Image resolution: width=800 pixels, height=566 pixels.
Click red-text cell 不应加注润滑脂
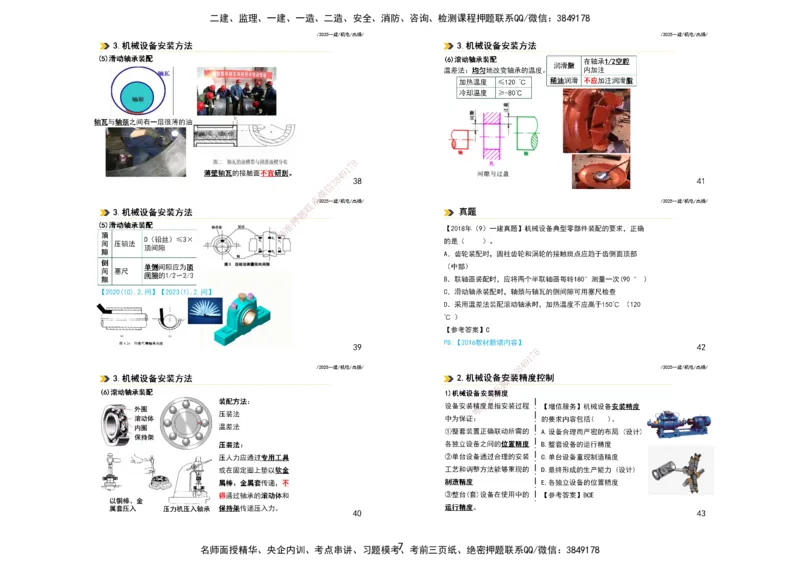point(609,81)
